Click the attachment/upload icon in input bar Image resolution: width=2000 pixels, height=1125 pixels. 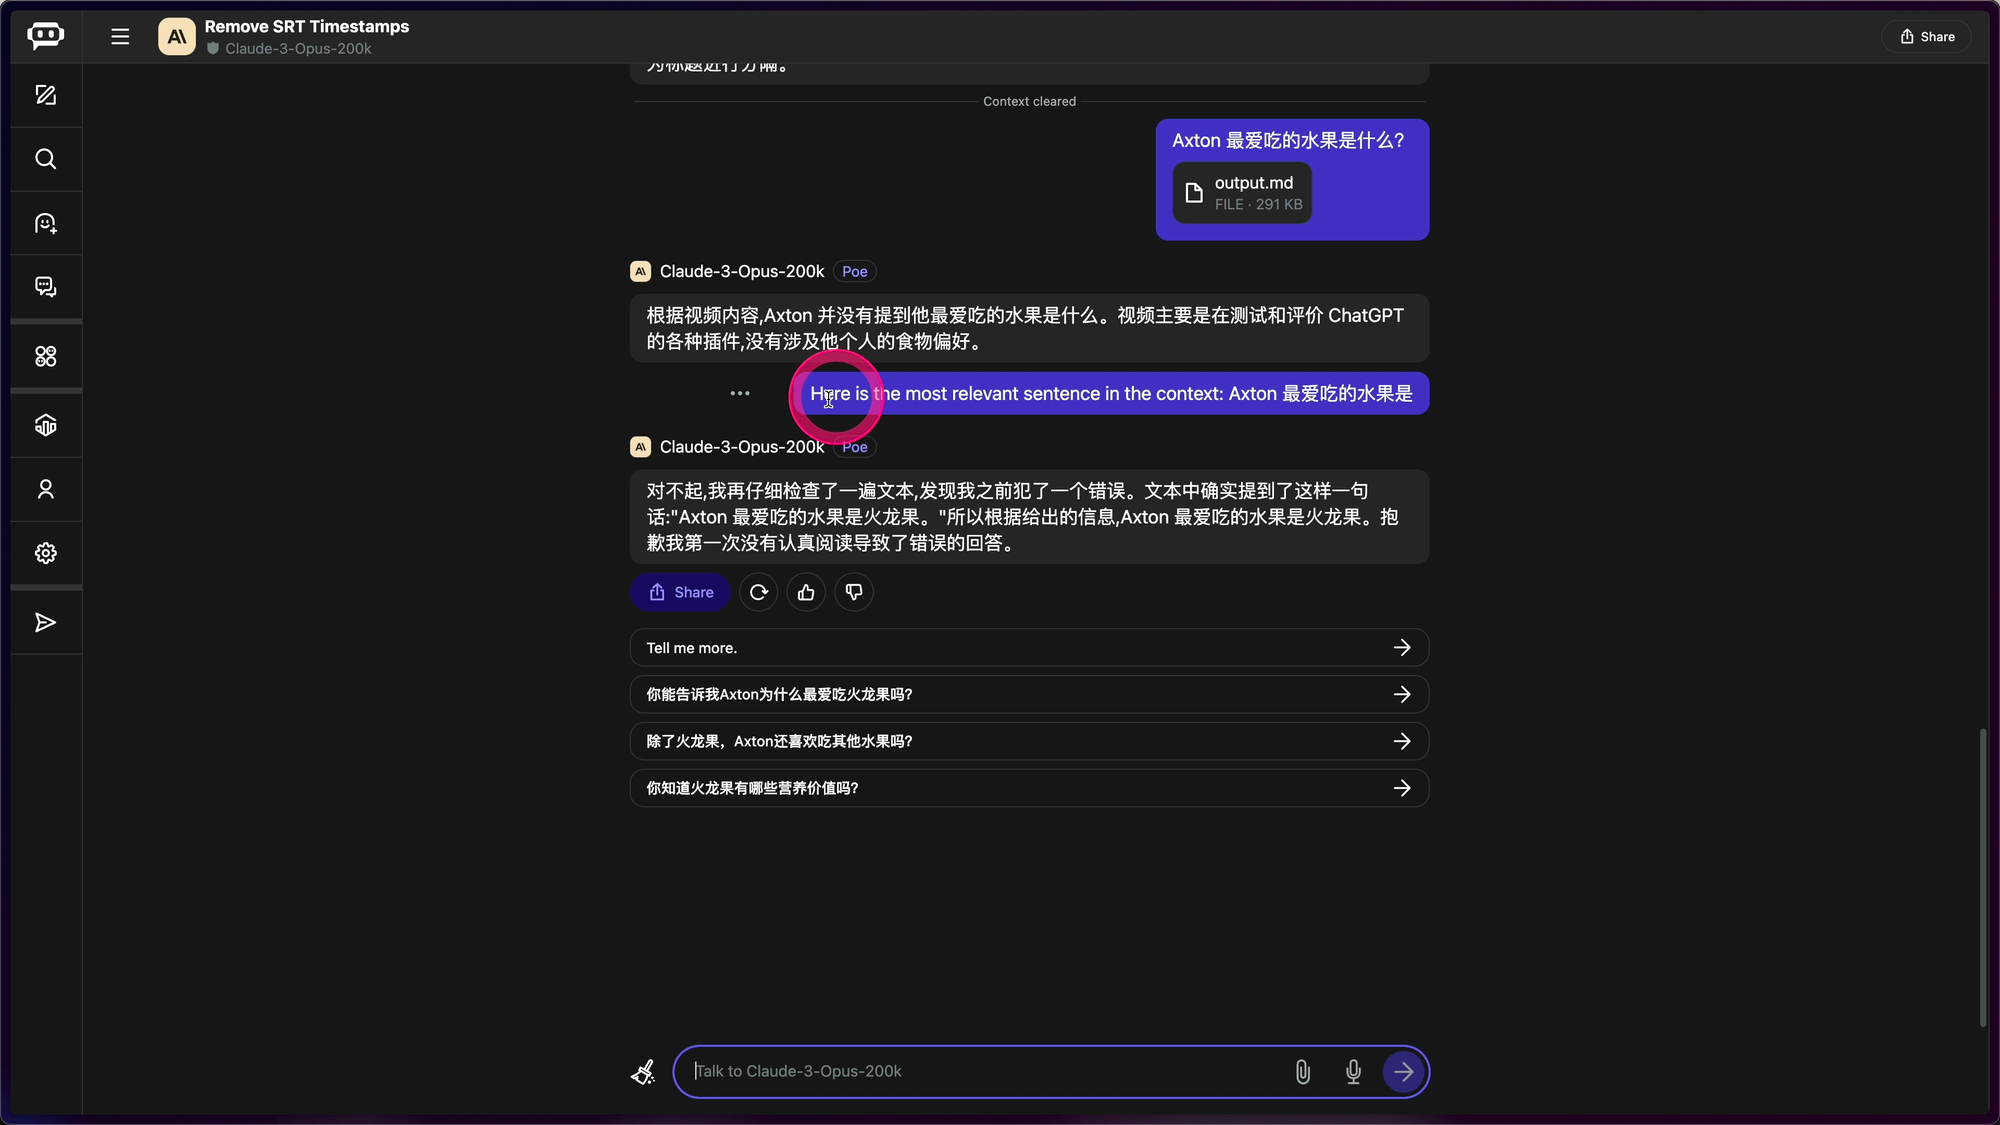1301,1071
